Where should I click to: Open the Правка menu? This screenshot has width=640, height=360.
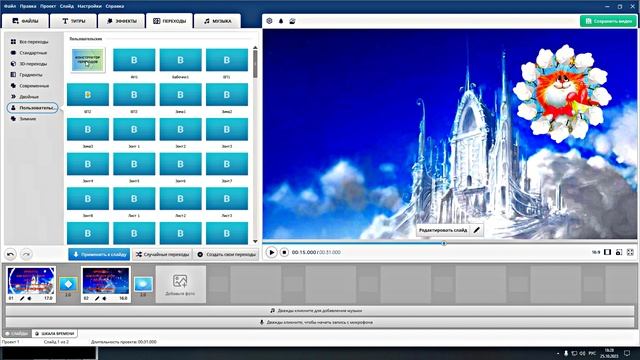tap(28, 6)
